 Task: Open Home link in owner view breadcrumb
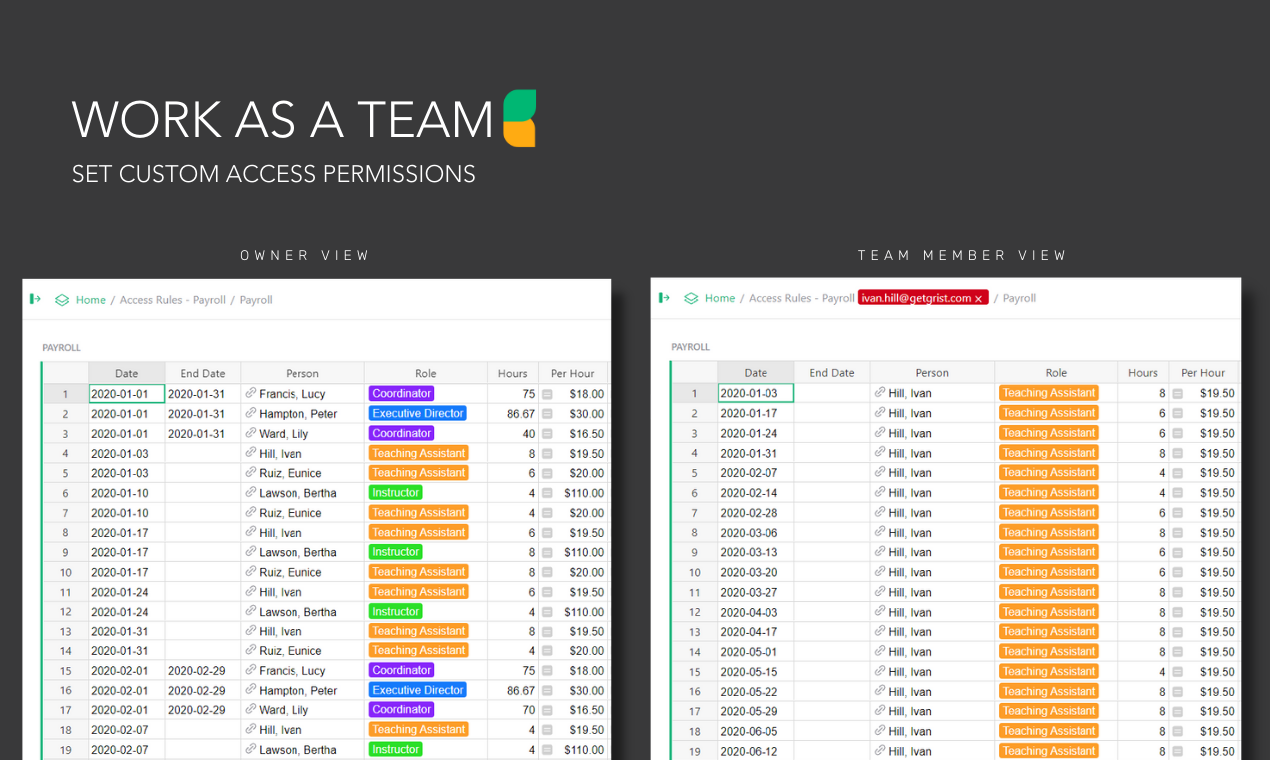91,300
